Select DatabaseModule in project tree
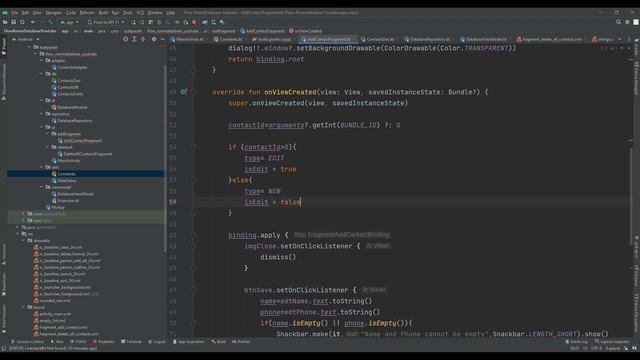Screen dimensions: 640x360 coord(72,107)
